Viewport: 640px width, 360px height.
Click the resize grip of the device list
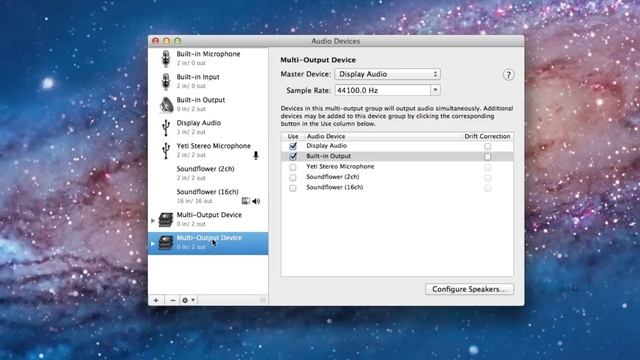263,300
